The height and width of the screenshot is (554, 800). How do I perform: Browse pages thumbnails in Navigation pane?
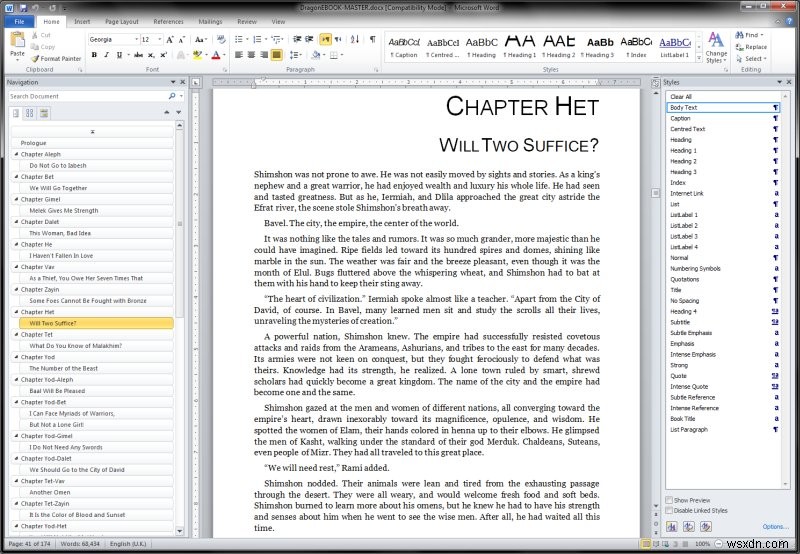(x=30, y=113)
